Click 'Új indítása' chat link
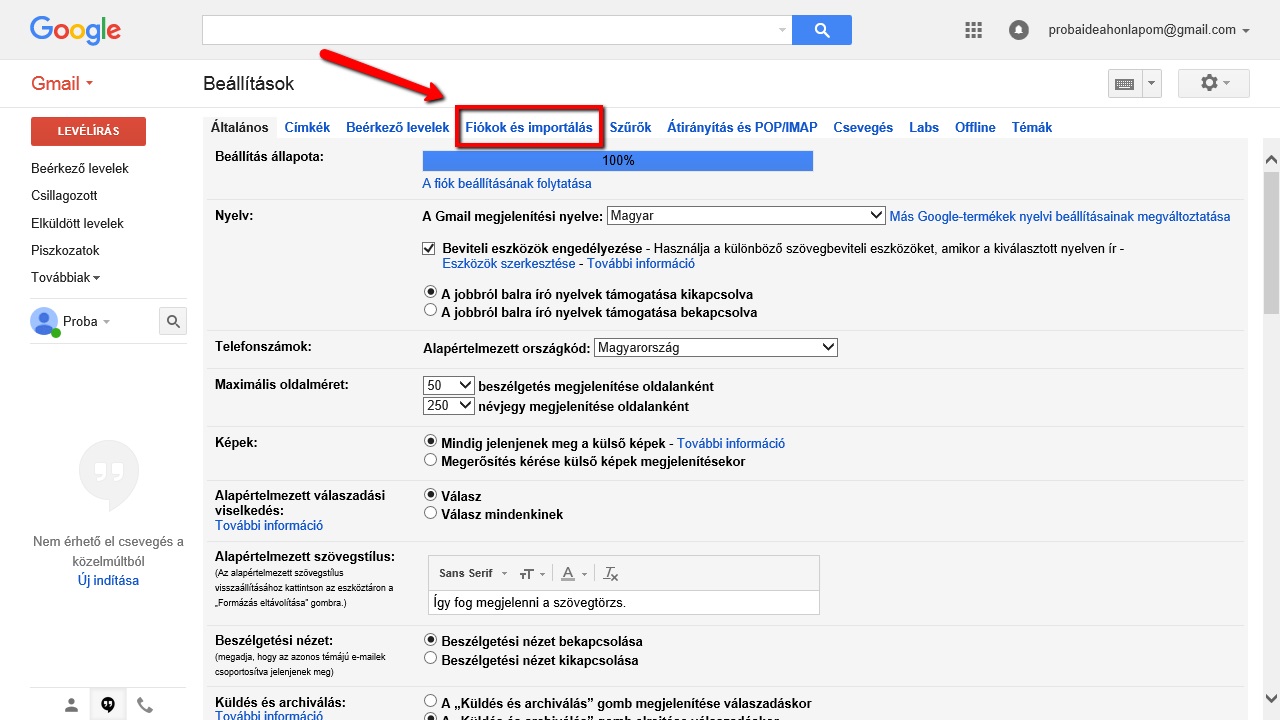The width and height of the screenshot is (1280, 720). tap(108, 580)
